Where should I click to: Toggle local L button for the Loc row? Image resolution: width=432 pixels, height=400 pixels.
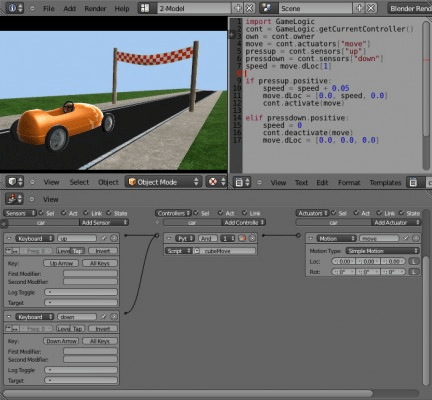coord(414,261)
